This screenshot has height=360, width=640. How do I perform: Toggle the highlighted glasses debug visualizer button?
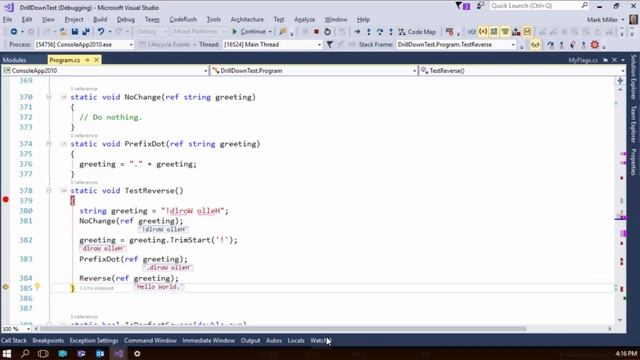pyautogui.click(x=535, y=44)
